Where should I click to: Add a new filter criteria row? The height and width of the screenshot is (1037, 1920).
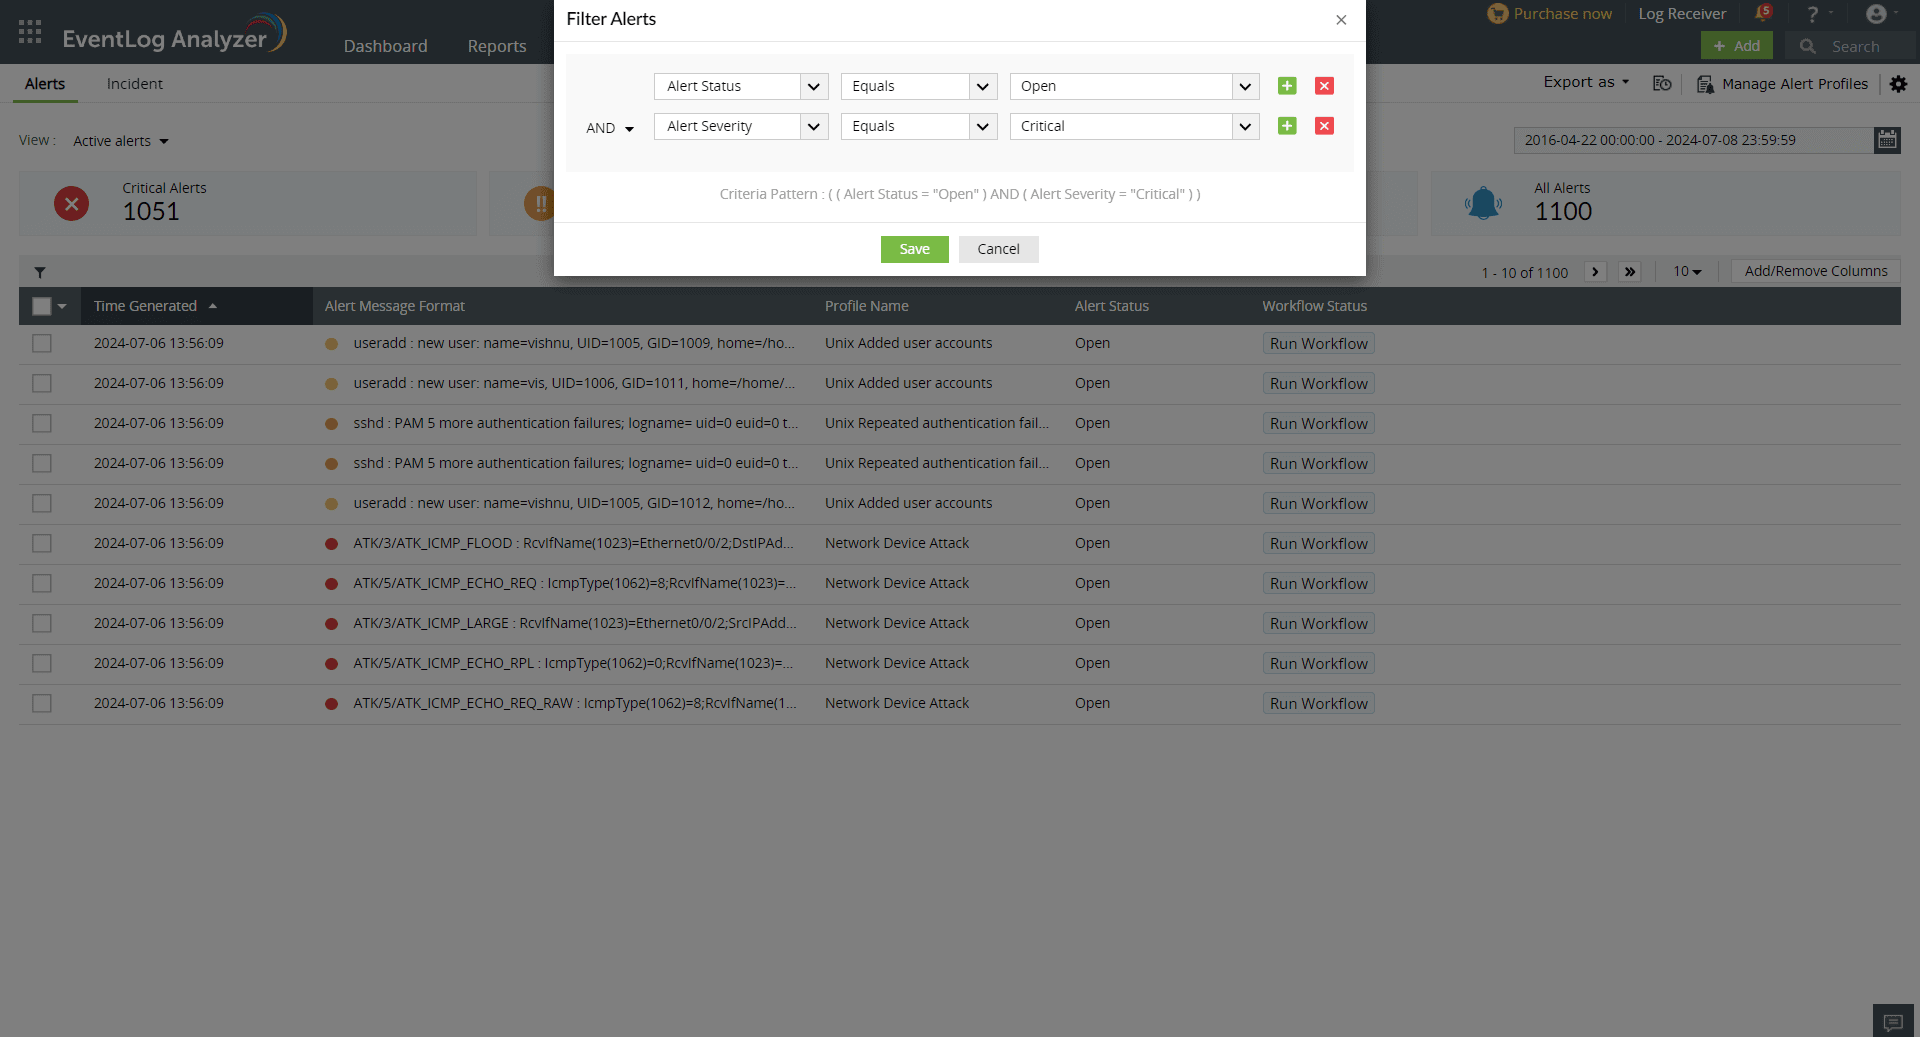coord(1287,86)
